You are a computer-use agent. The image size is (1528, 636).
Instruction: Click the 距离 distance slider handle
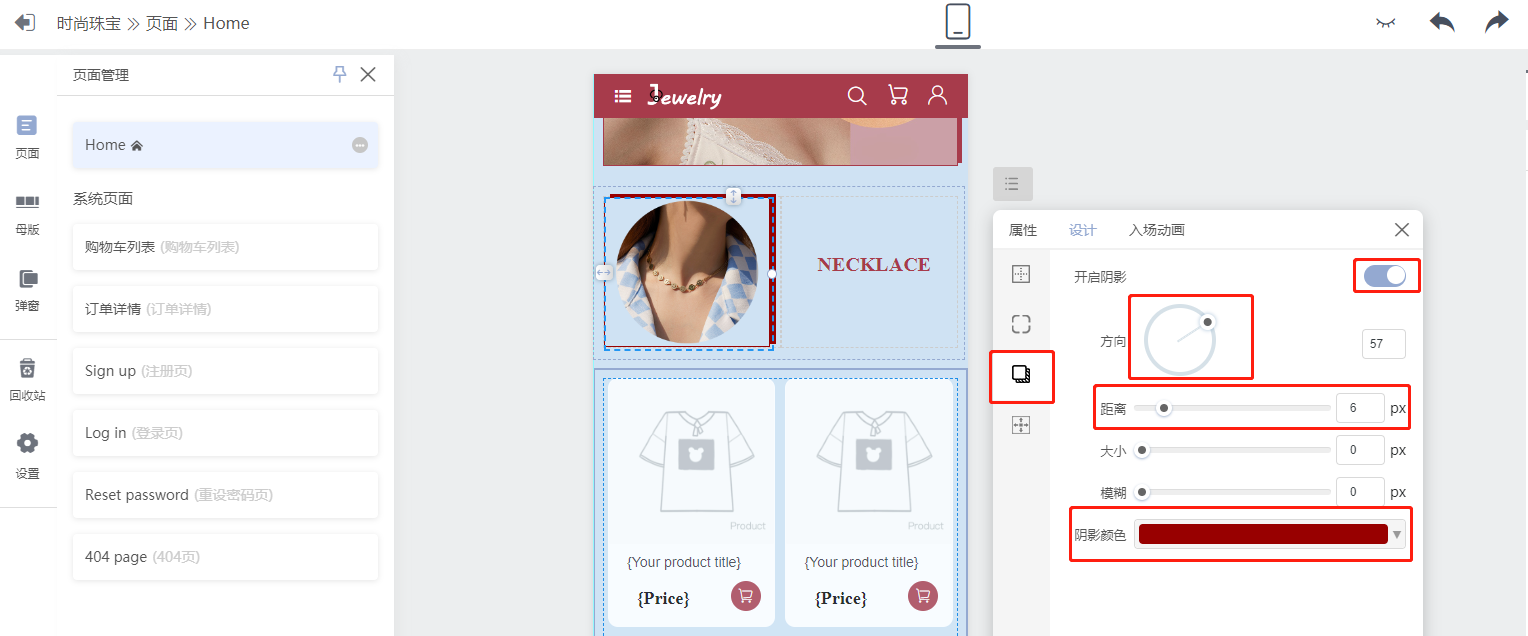(x=1164, y=408)
